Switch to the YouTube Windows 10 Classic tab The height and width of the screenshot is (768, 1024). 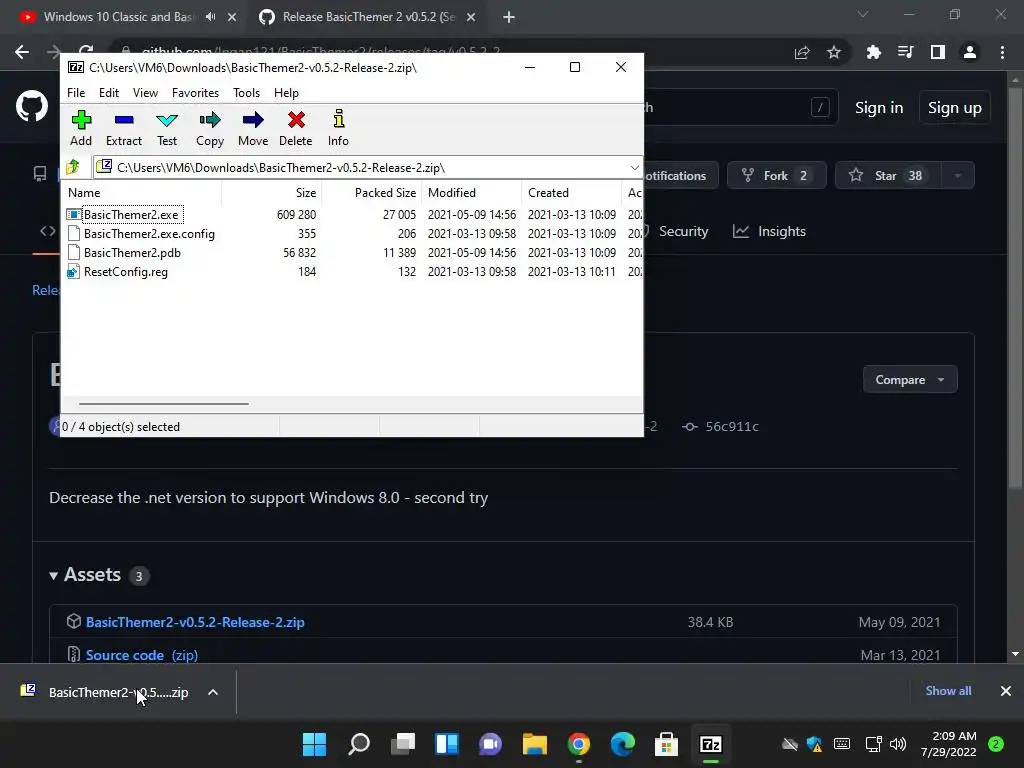(118, 17)
